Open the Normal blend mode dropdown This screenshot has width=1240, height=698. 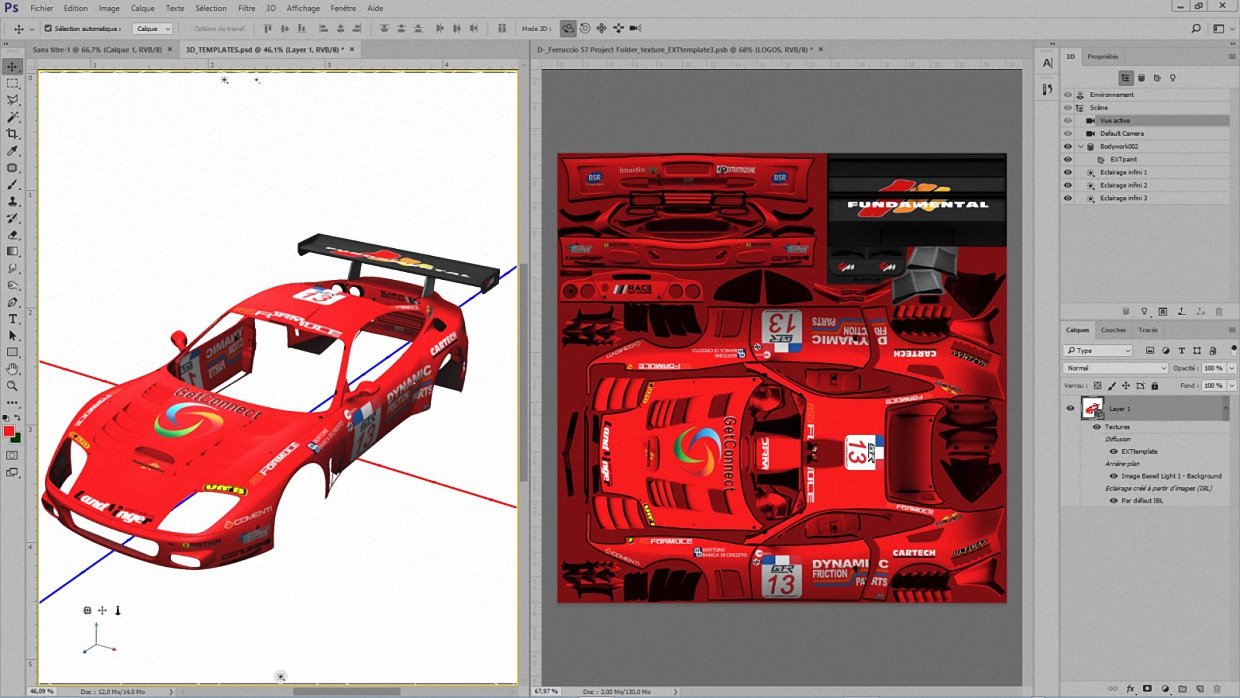coord(1115,368)
